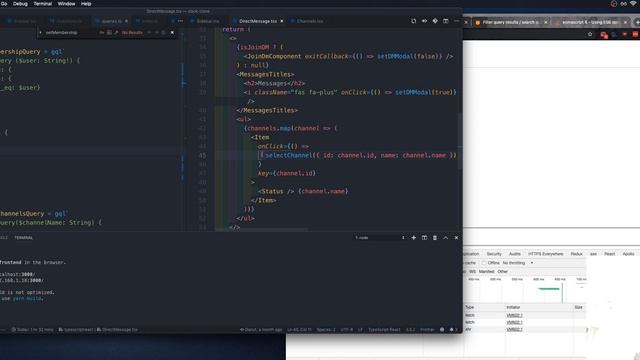Open the editor's more actions ellipsis menu
640x360 pixels.
click(456, 21)
